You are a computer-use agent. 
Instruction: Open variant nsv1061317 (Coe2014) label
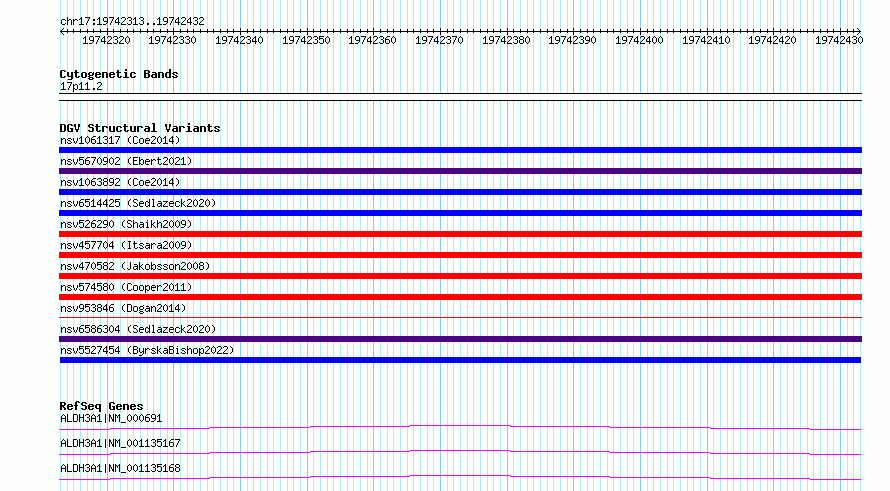(120, 140)
